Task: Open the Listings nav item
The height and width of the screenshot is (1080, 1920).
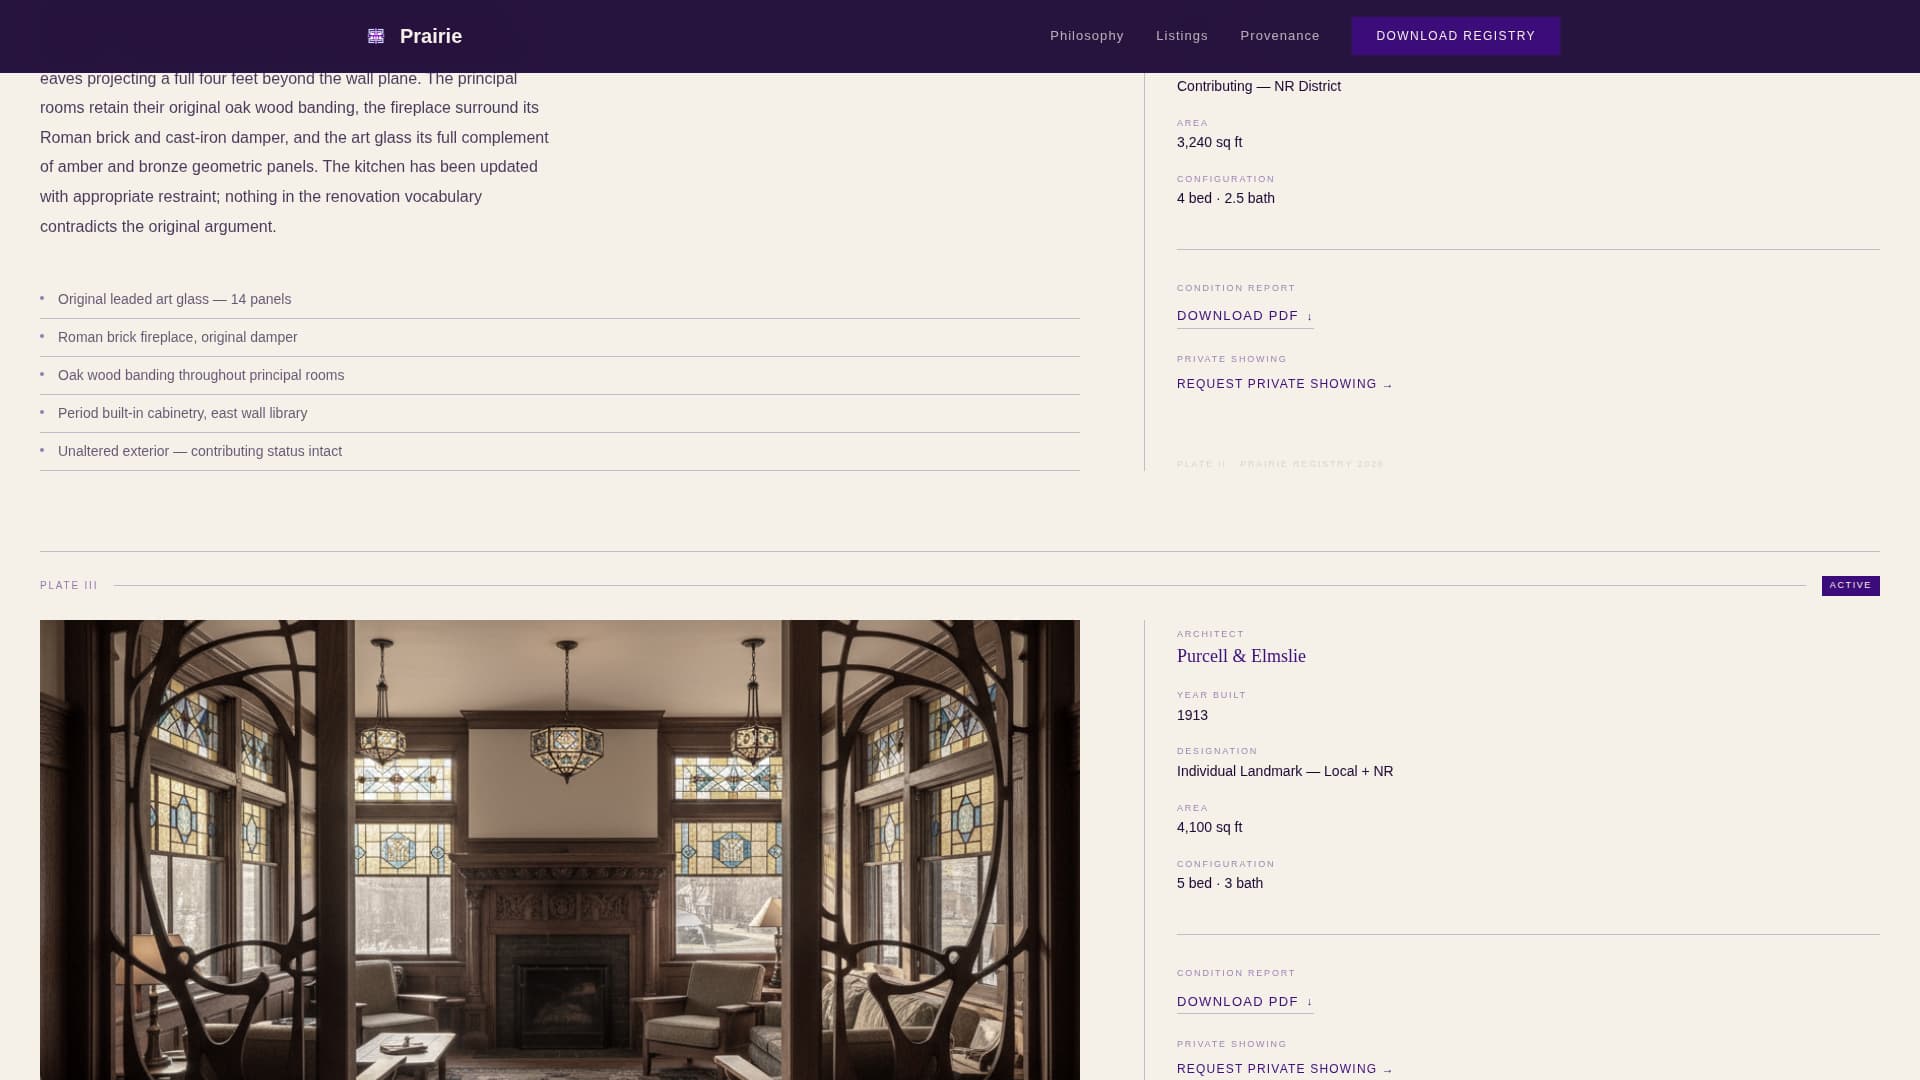Action: pos(1182,36)
